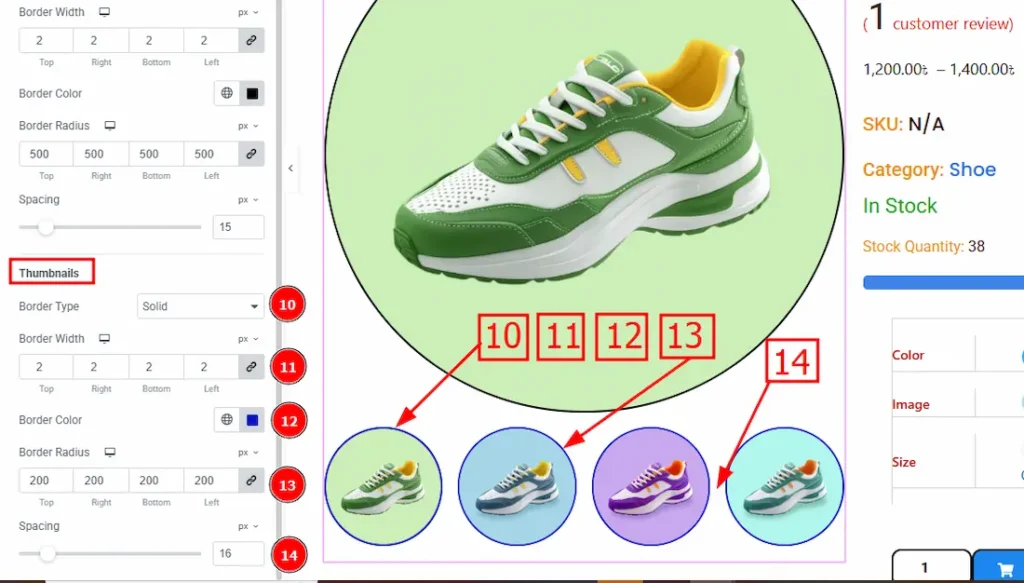Screen dimensions: 1024x583
Task: Open the Border Type dropdown showing Solid
Action: coord(200,306)
